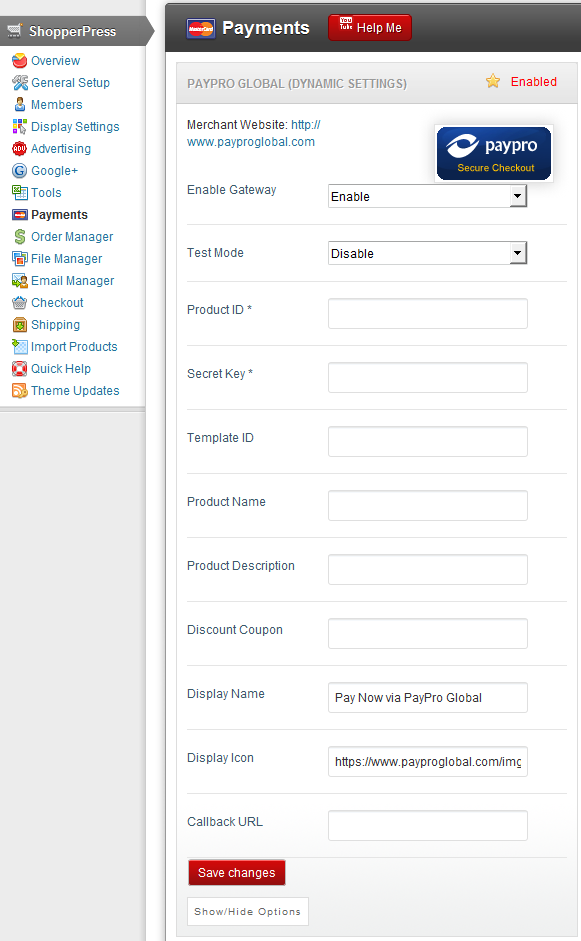This screenshot has width=581, height=941.
Task: Focus the Secret Key input field
Action: [x=427, y=377]
